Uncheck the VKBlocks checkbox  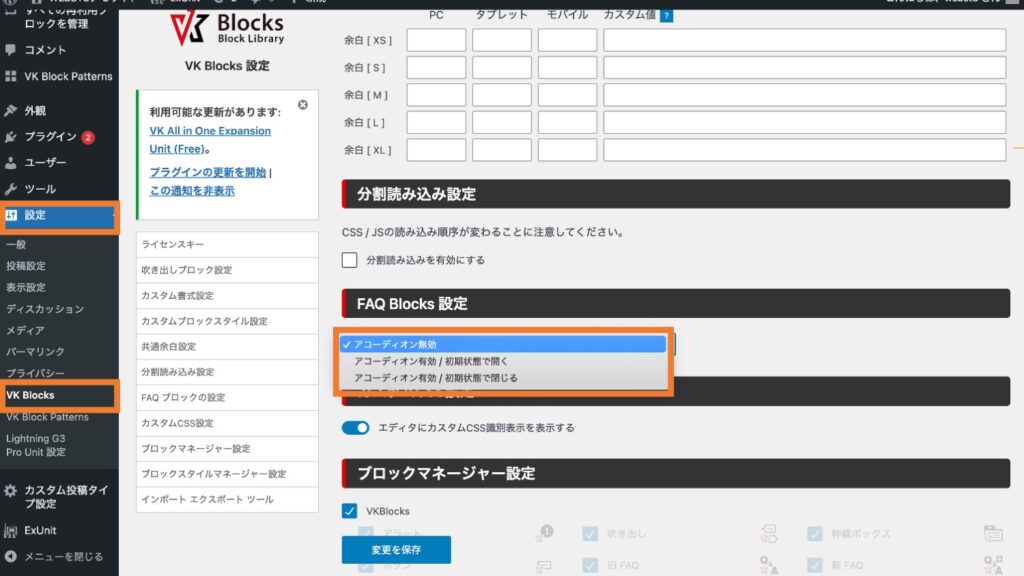(350, 511)
